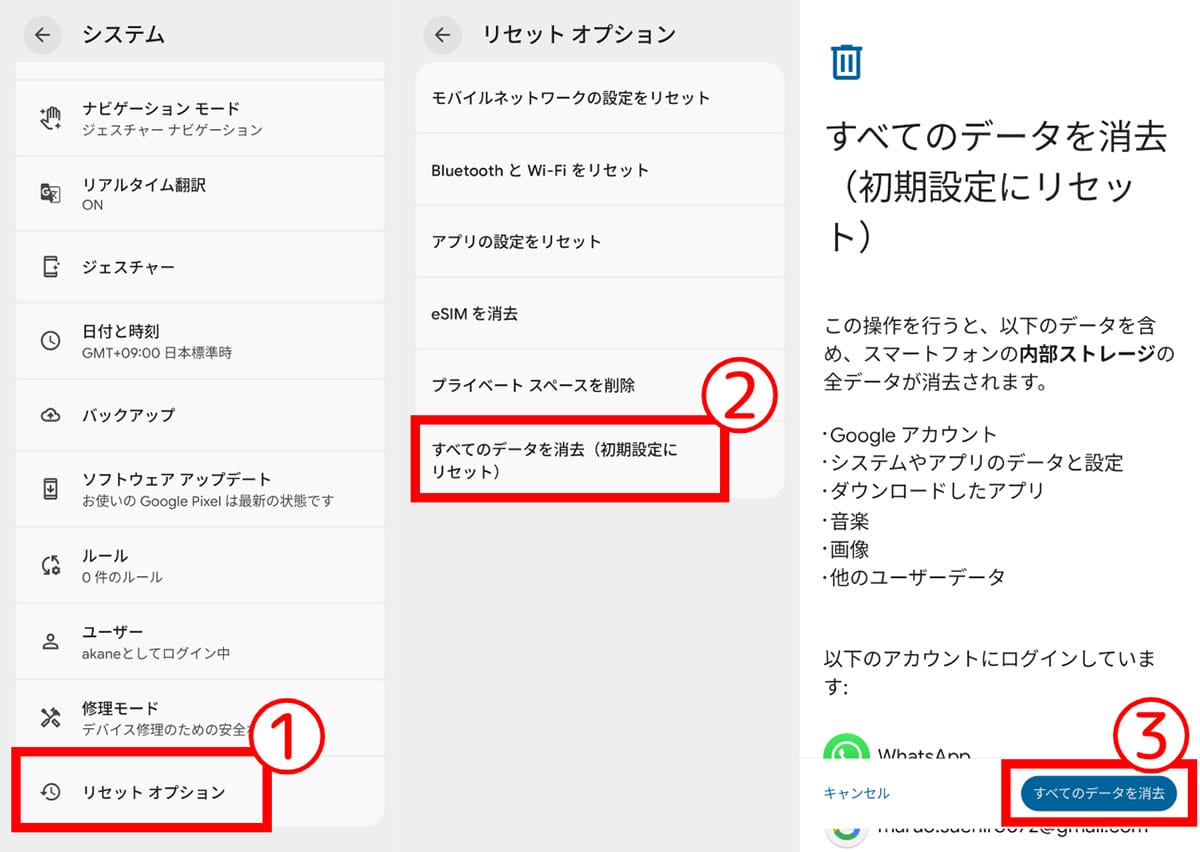Tap the 修理モード tools icon
Screen dimensions: 1200x852
[50, 718]
